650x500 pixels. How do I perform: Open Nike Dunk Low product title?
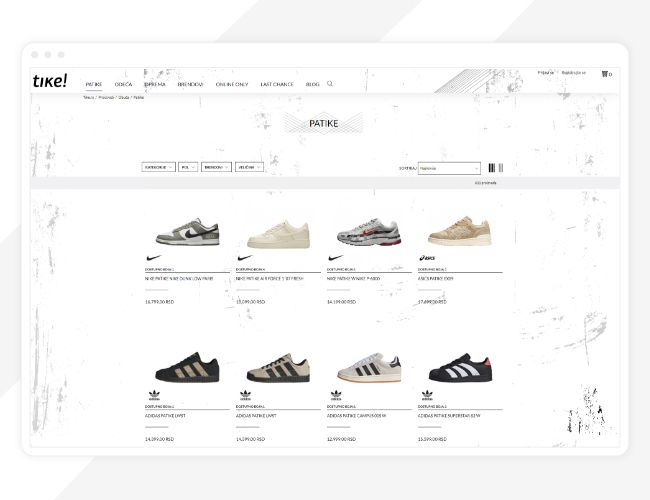click(x=179, y=279)
